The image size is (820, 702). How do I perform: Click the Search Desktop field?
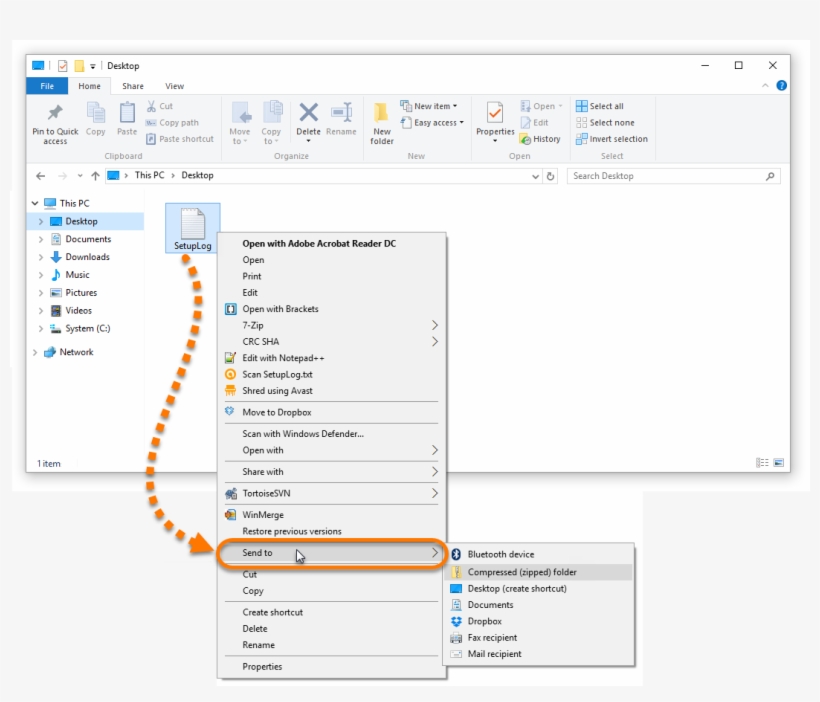point(674,176)
